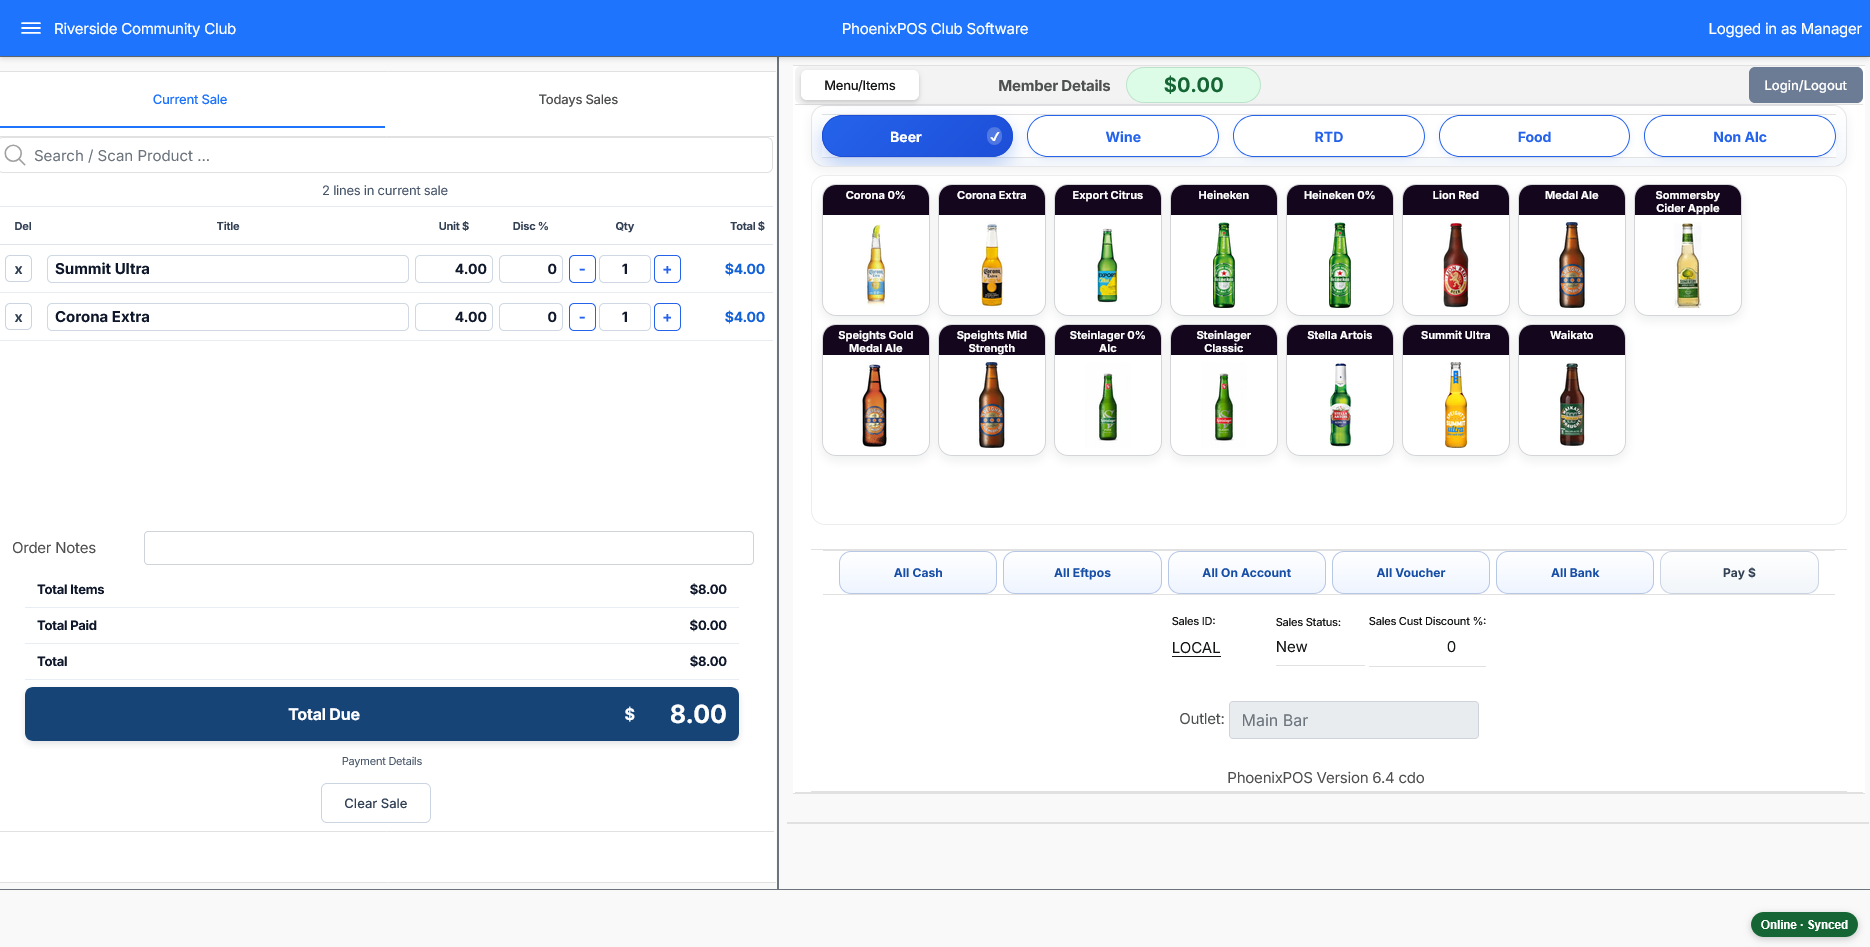This screenshot has width=1870, height=947.
Task: Add Waikato beer to the sale
Action: [x=1572, y=390]
